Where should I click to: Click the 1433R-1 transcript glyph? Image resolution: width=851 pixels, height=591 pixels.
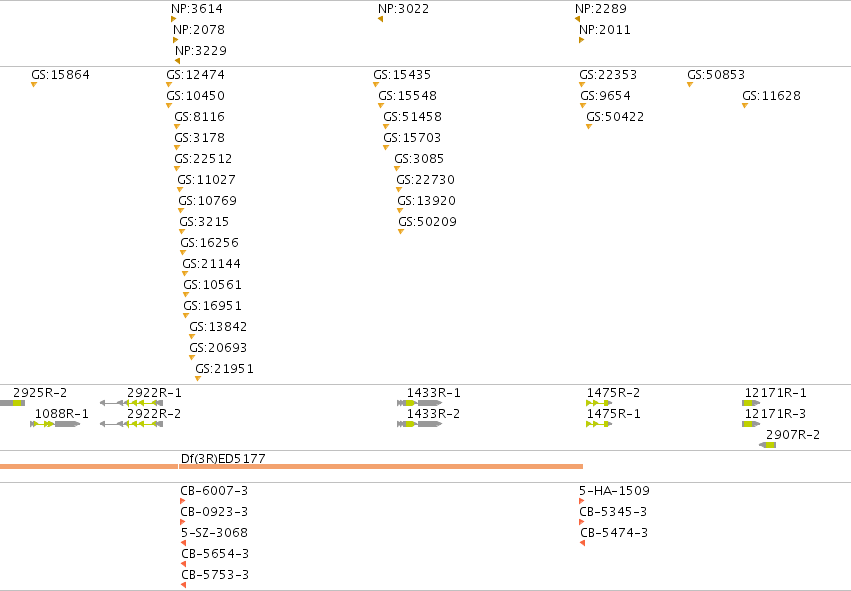point(419,403)
